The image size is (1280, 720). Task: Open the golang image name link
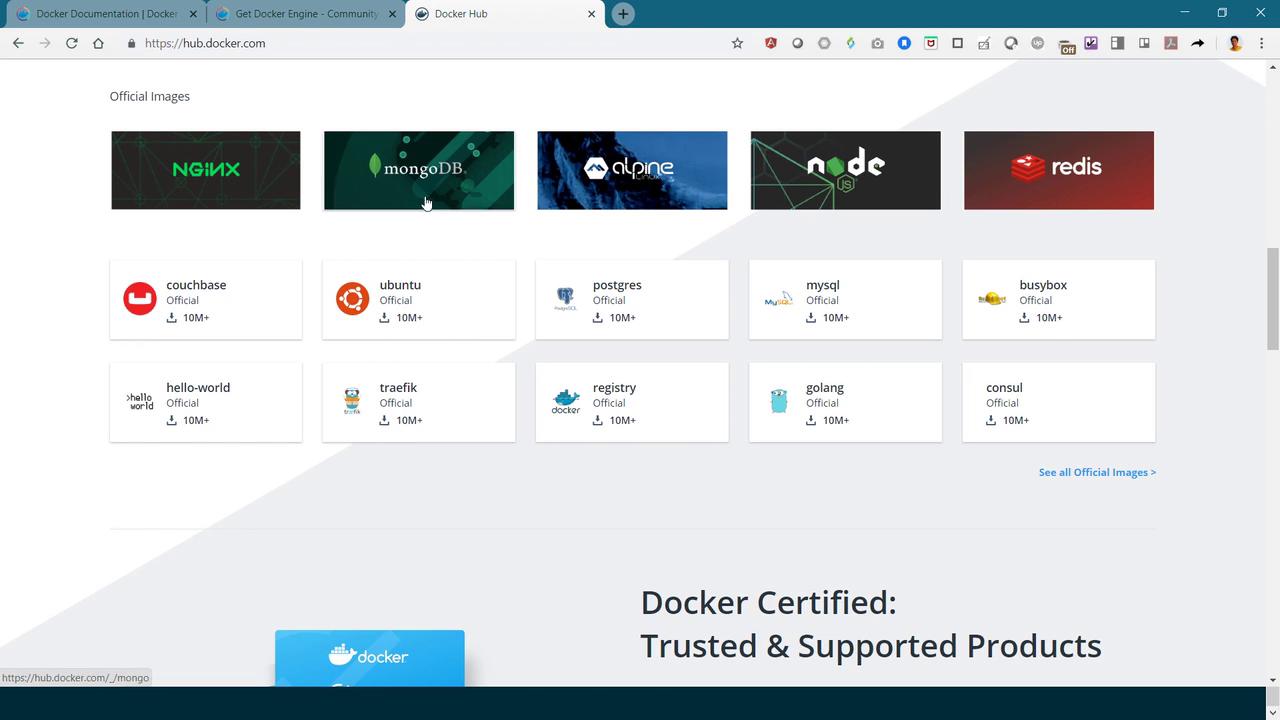[825, 387]
